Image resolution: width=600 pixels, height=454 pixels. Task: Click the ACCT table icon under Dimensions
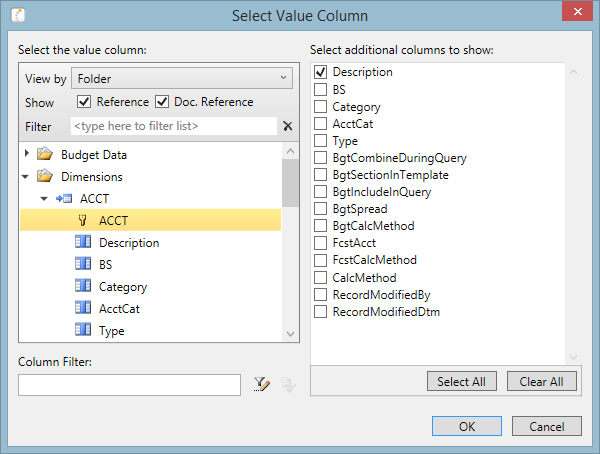(64, 199)
